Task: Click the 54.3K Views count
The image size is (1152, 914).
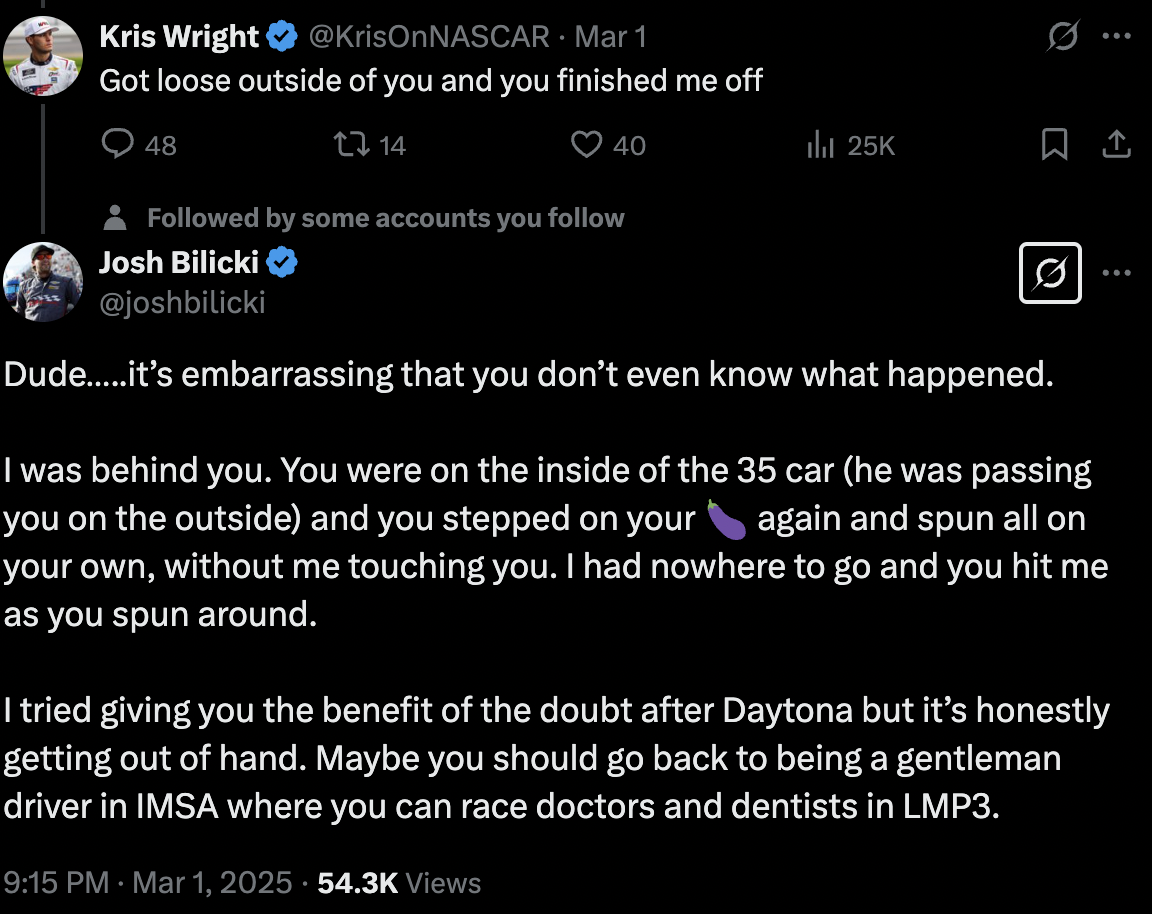Action: 399,882
